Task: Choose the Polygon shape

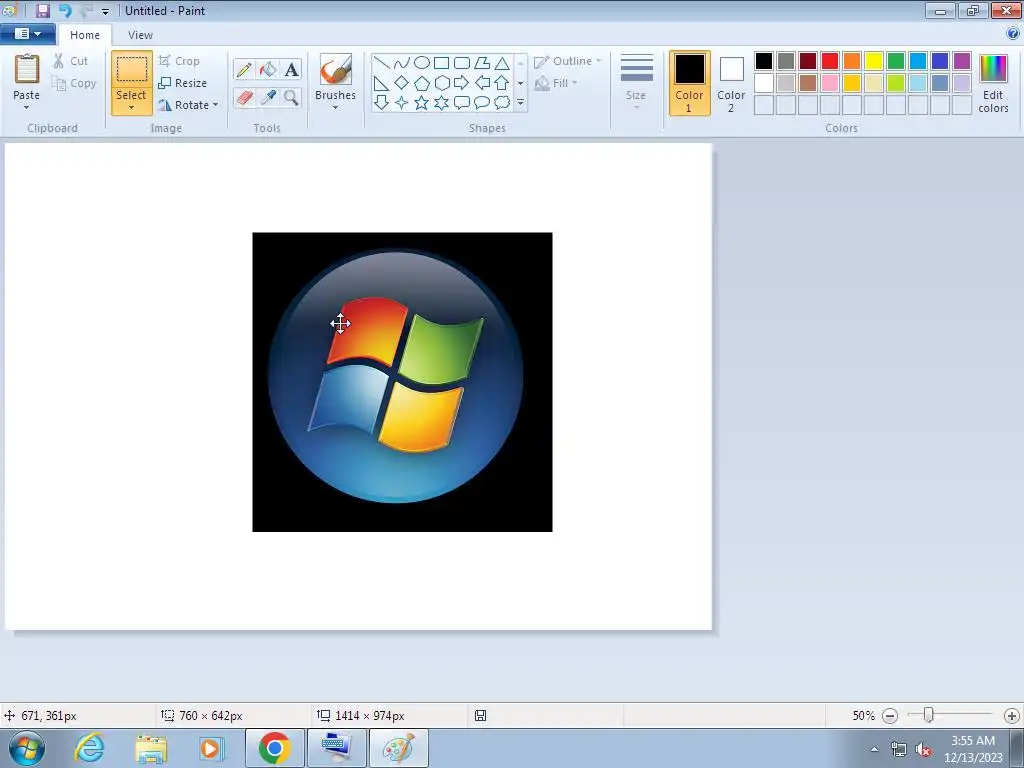Action: point(482,63)
